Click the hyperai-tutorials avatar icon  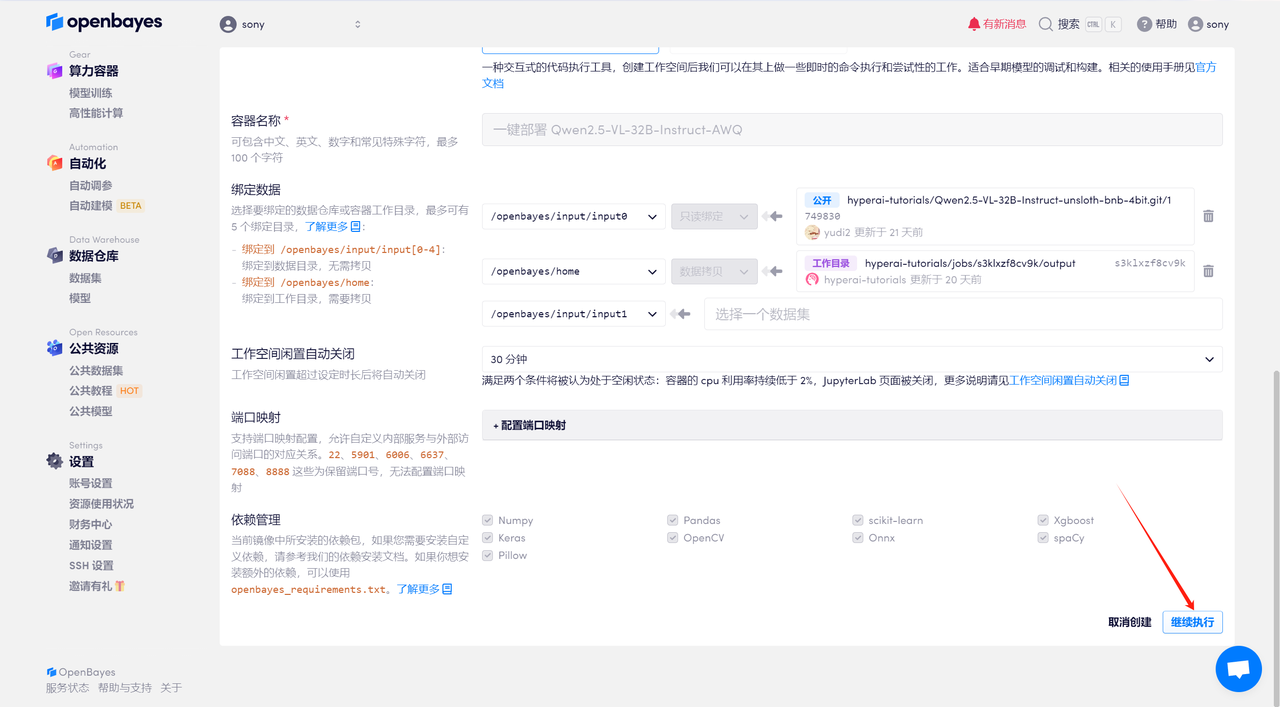[x=813, y=280]
